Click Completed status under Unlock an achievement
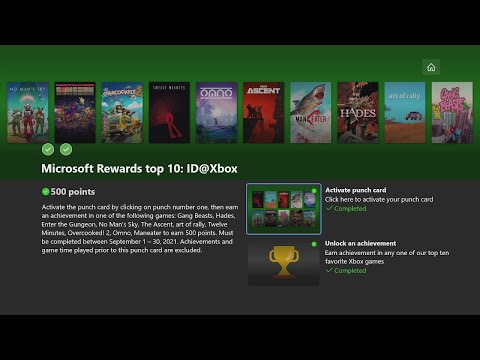480x360 pixels. click(x=346, y=270)
